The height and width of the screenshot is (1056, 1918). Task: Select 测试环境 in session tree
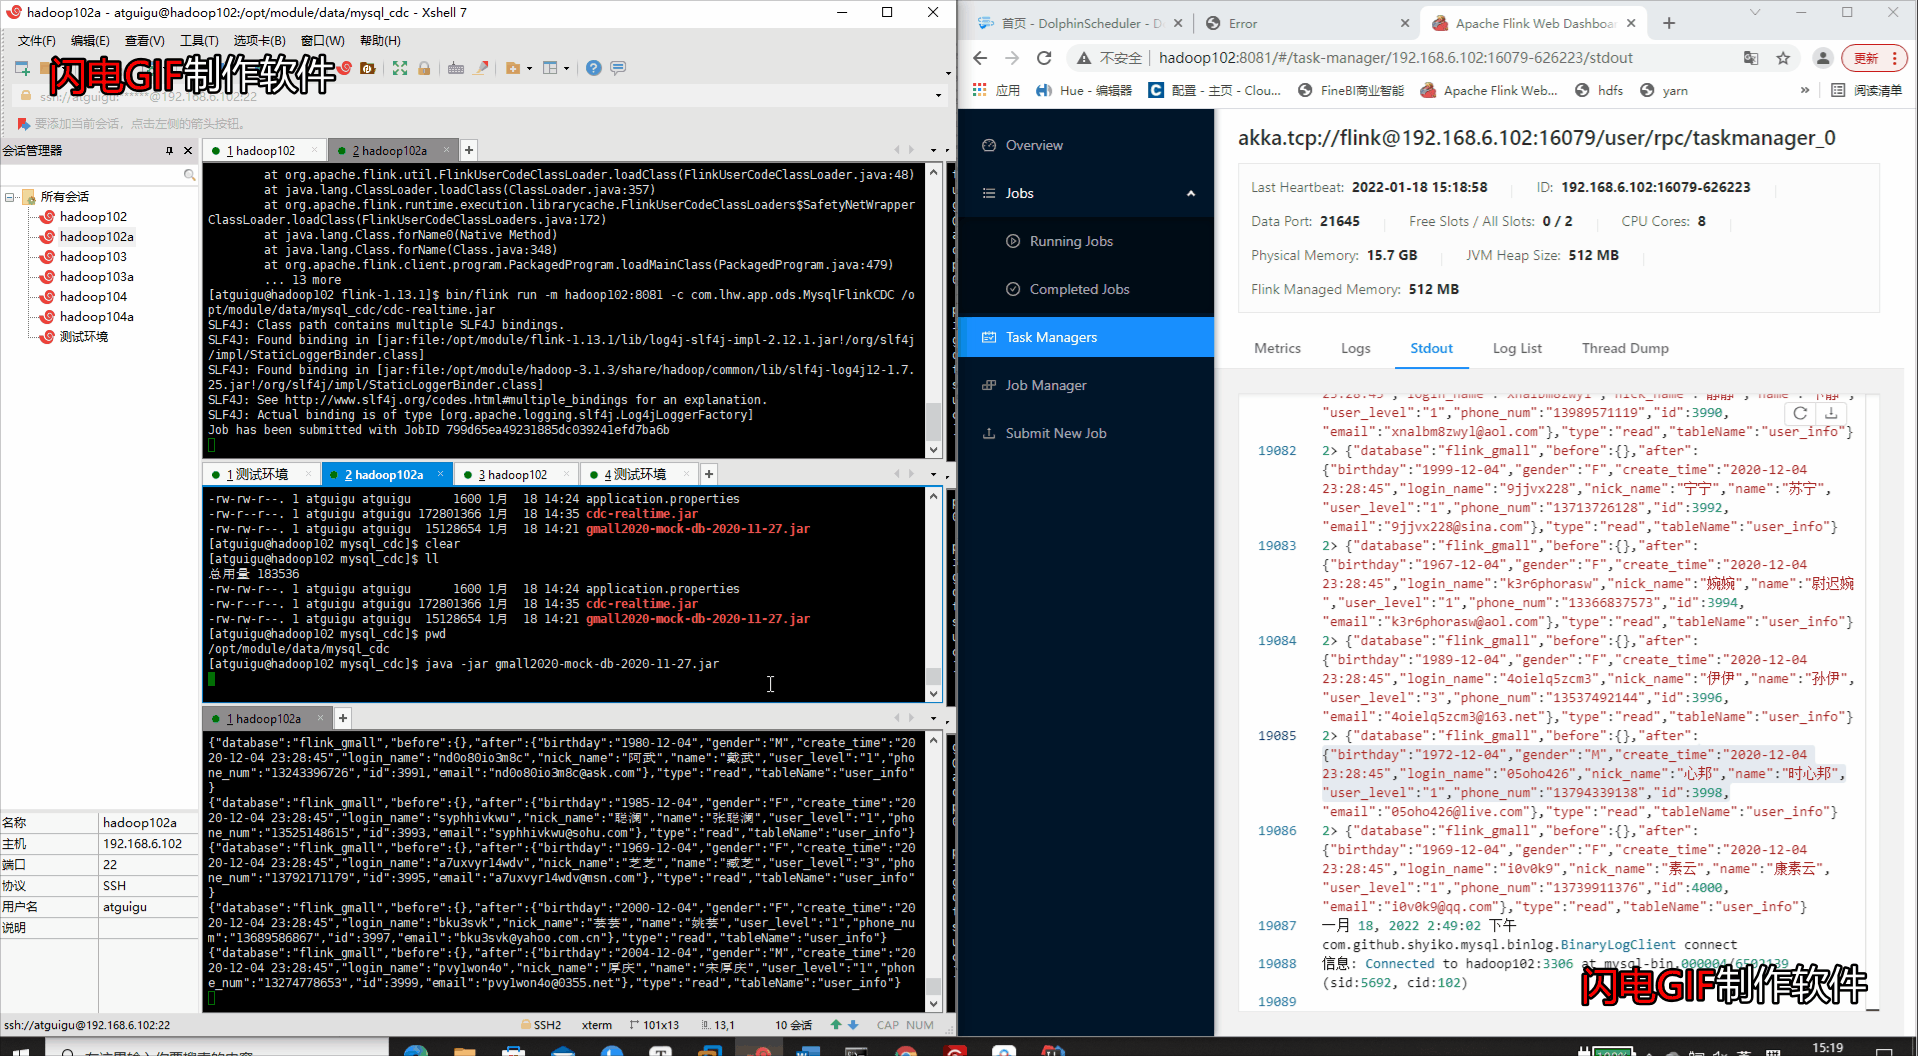(x=84, y=337)
